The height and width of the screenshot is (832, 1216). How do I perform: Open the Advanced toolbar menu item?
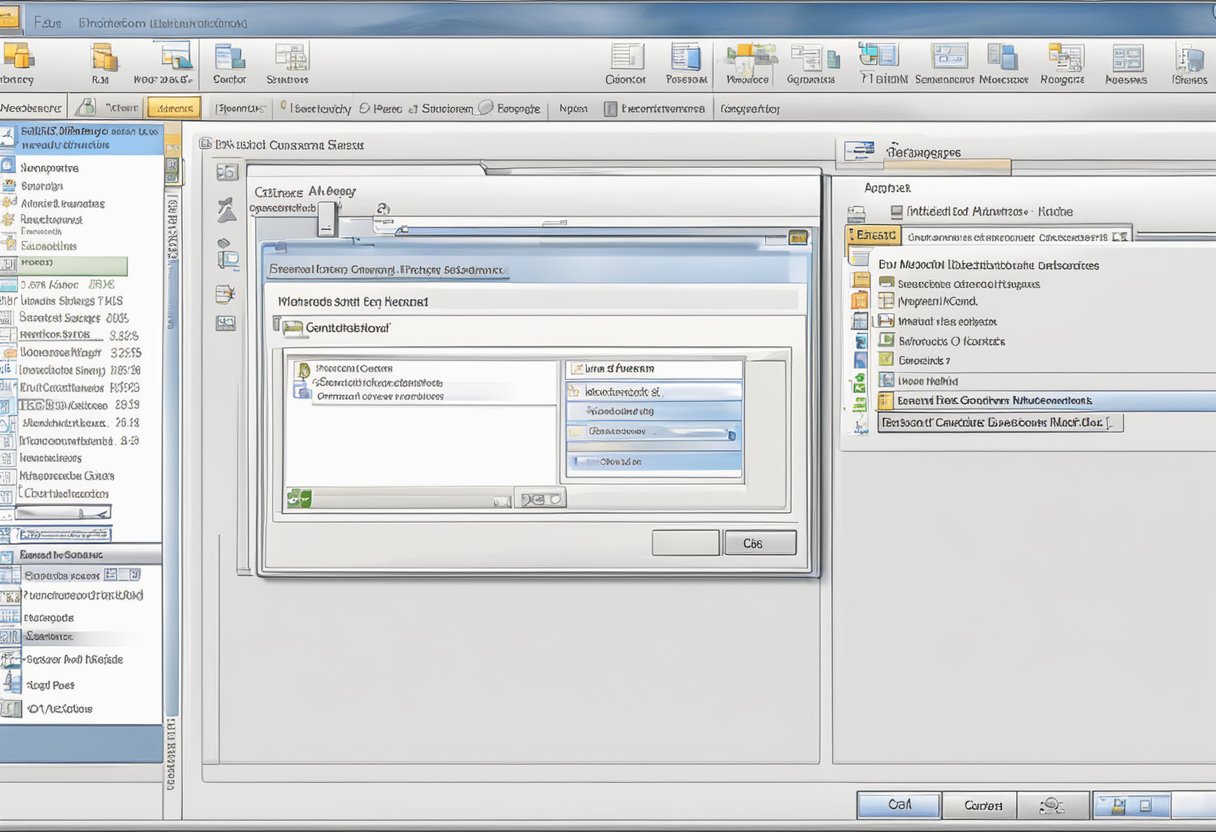point(171,107)
